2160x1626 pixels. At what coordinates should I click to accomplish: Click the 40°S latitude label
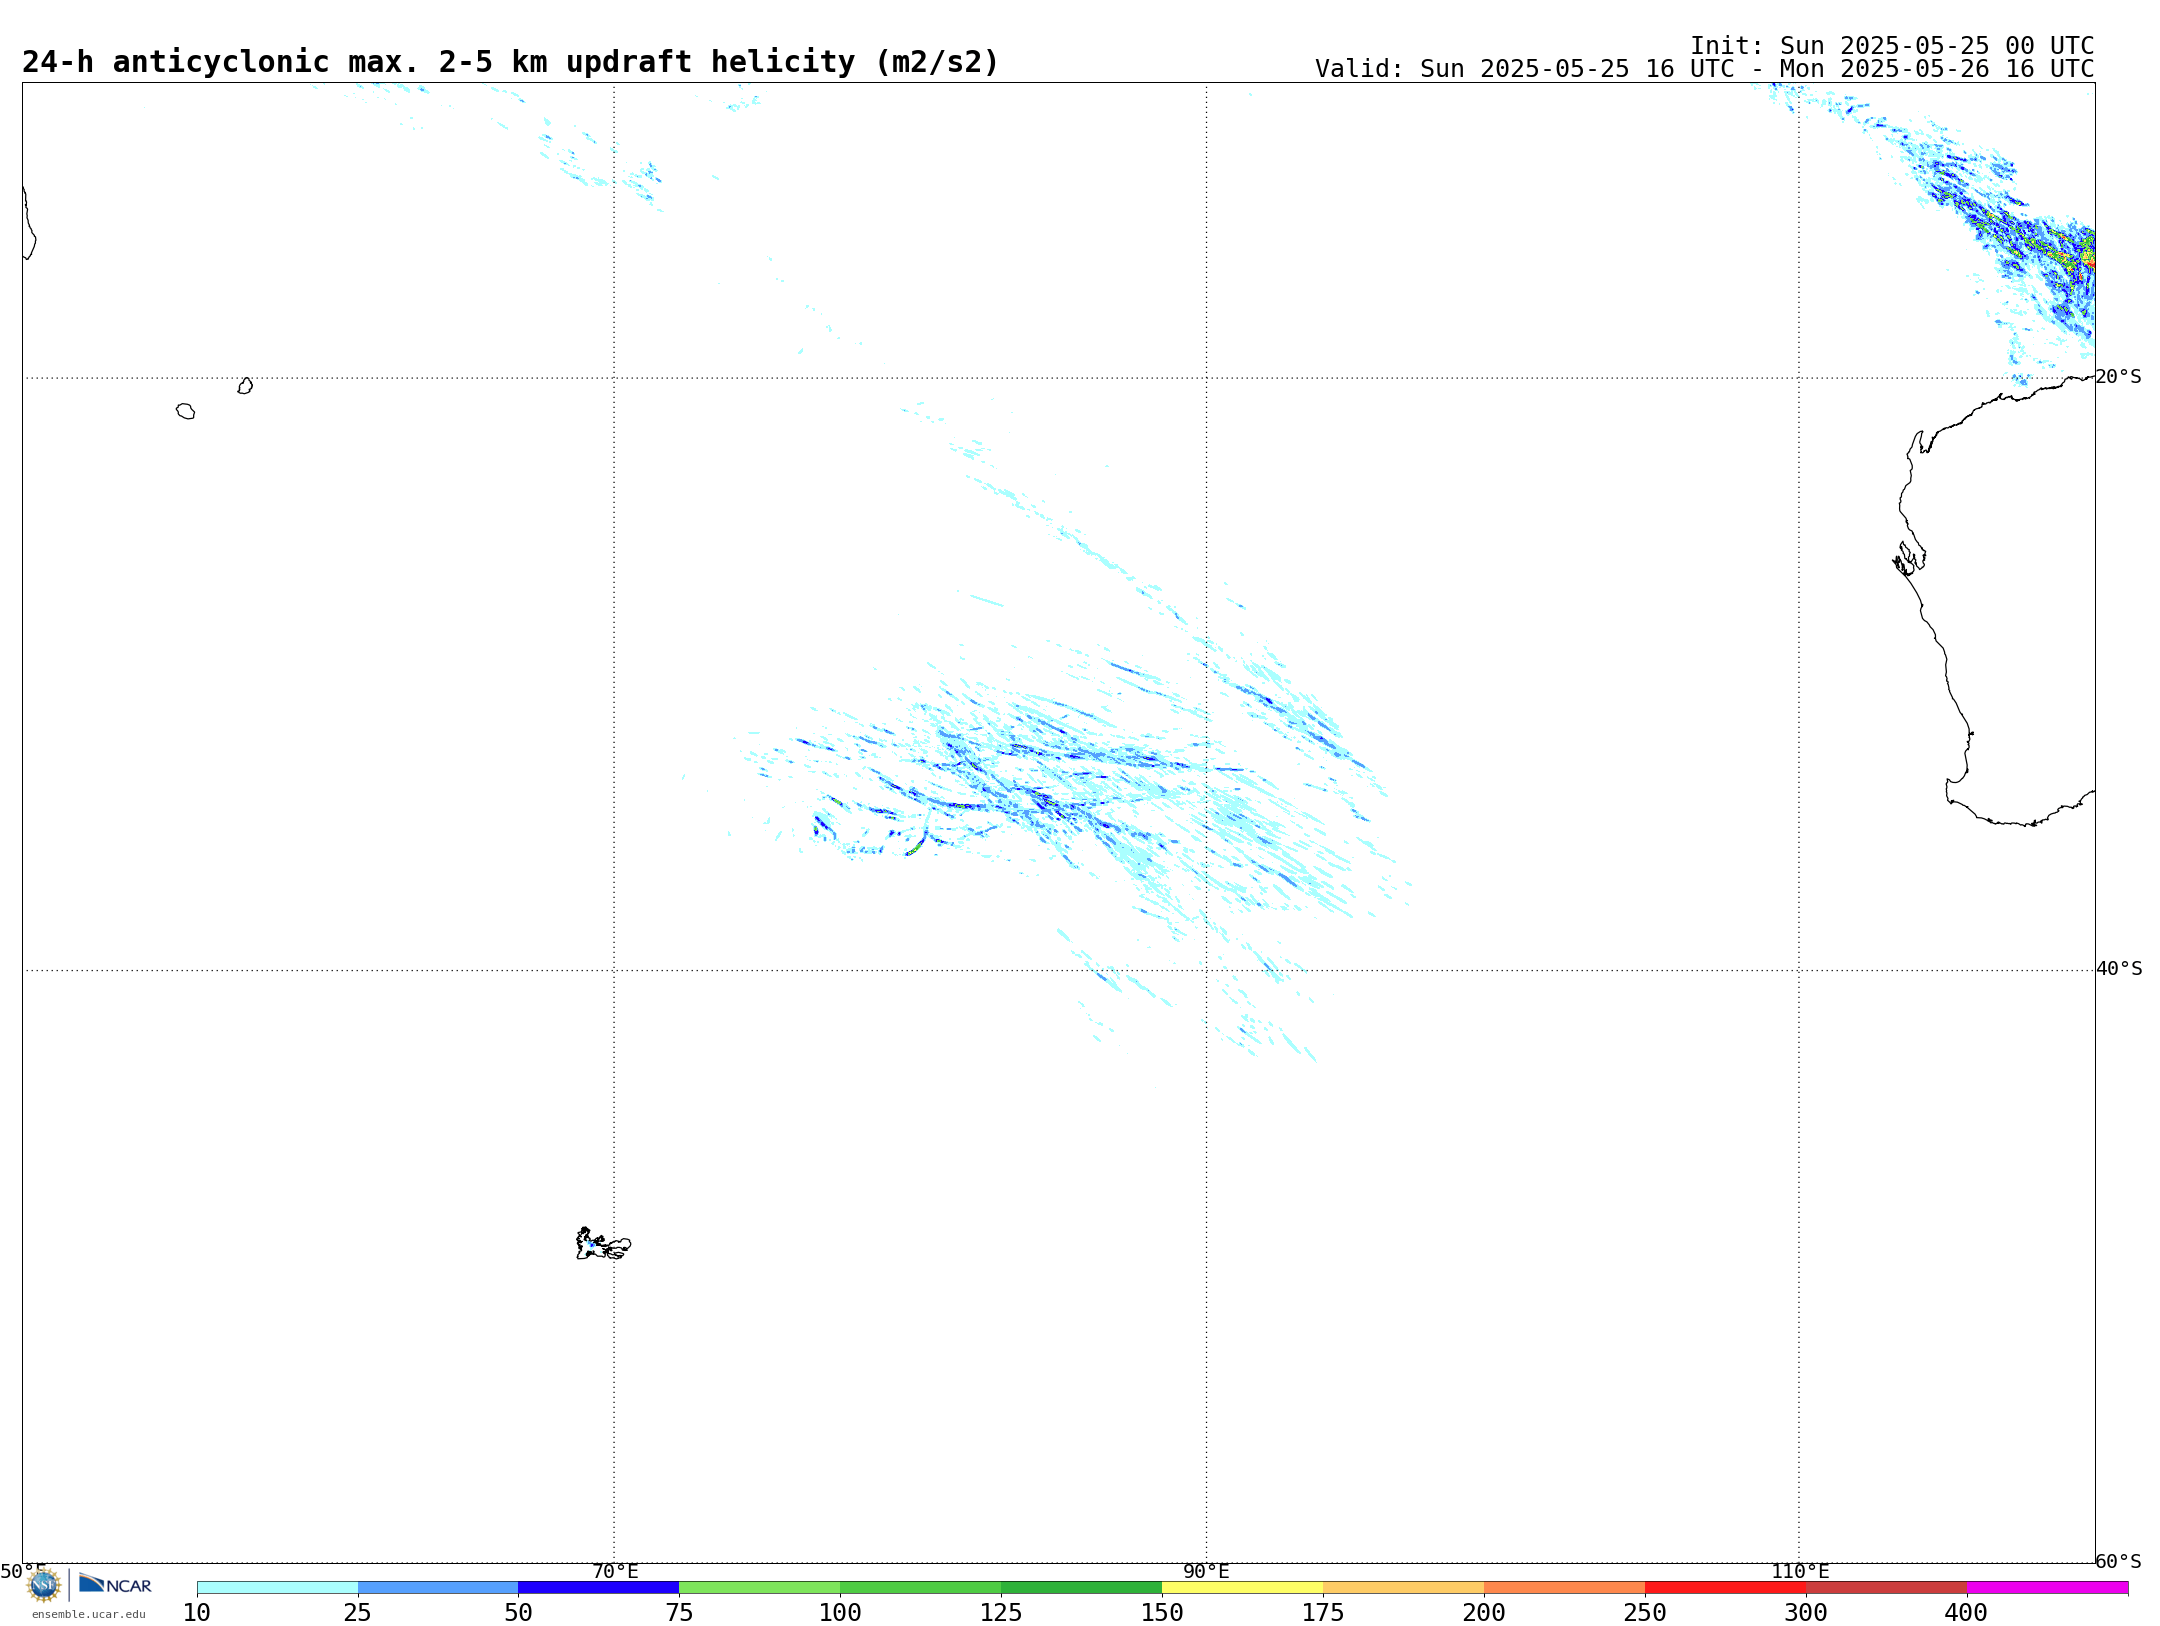pyautogui.click(x=2119, y=969)
